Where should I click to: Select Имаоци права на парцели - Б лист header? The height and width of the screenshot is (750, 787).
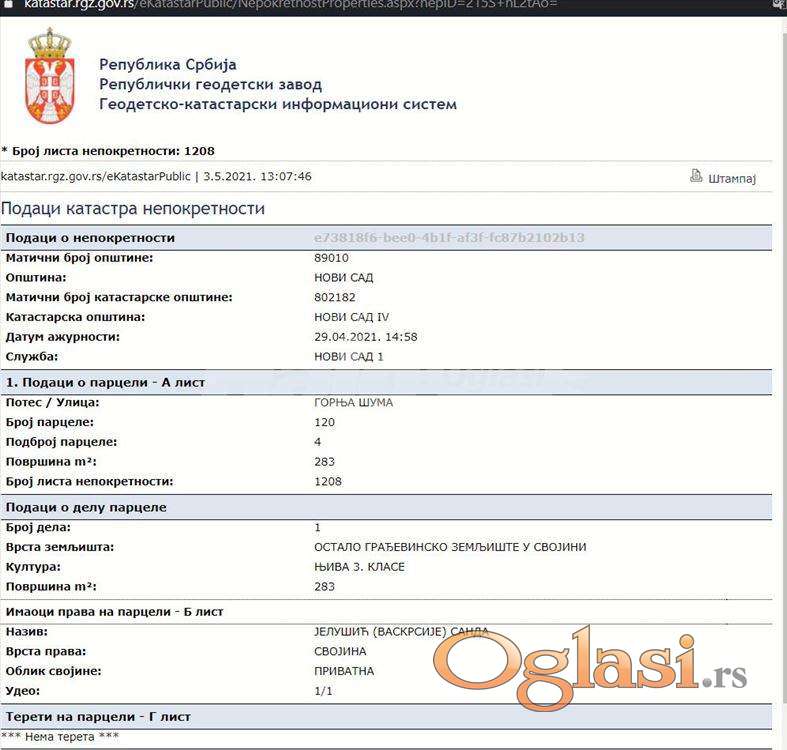114,611
